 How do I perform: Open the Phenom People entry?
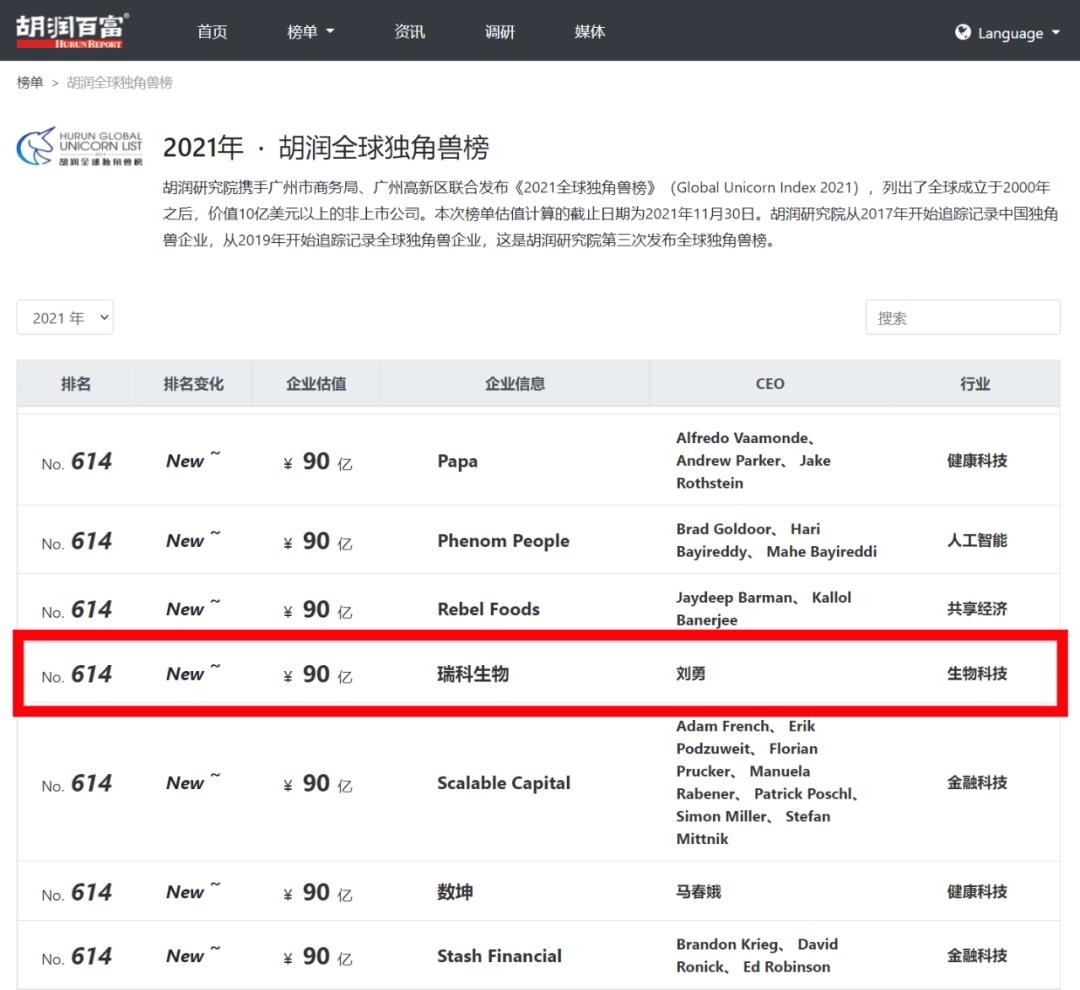click(x=503, y=541)
